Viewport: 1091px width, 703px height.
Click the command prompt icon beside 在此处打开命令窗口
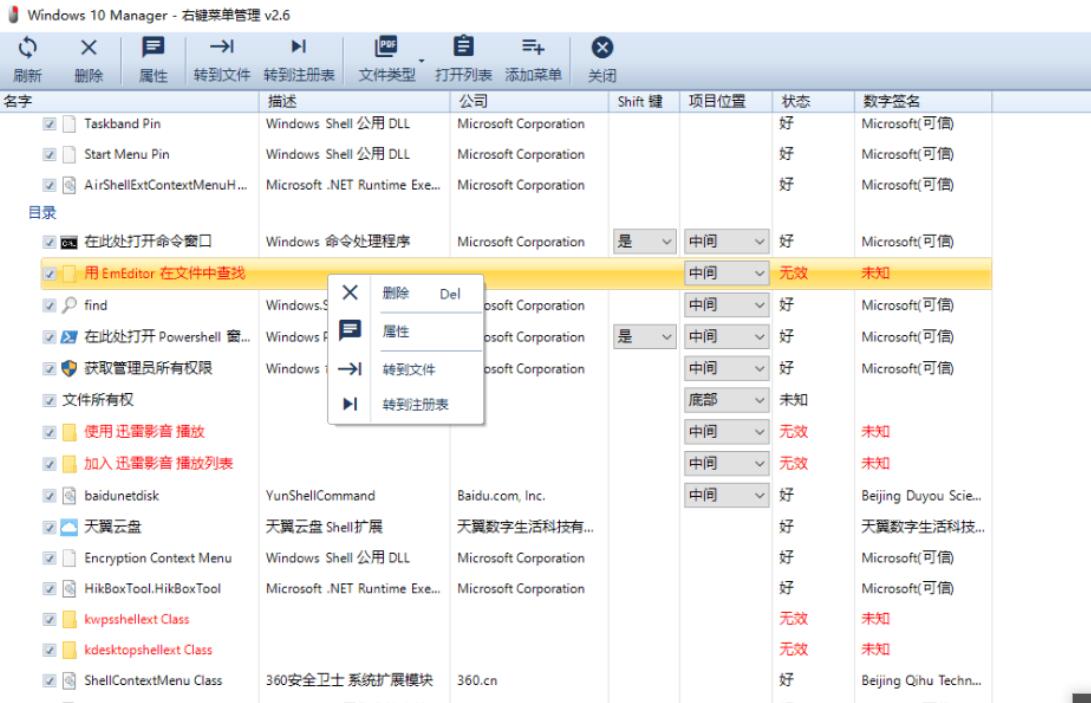[x=69, y=242]
